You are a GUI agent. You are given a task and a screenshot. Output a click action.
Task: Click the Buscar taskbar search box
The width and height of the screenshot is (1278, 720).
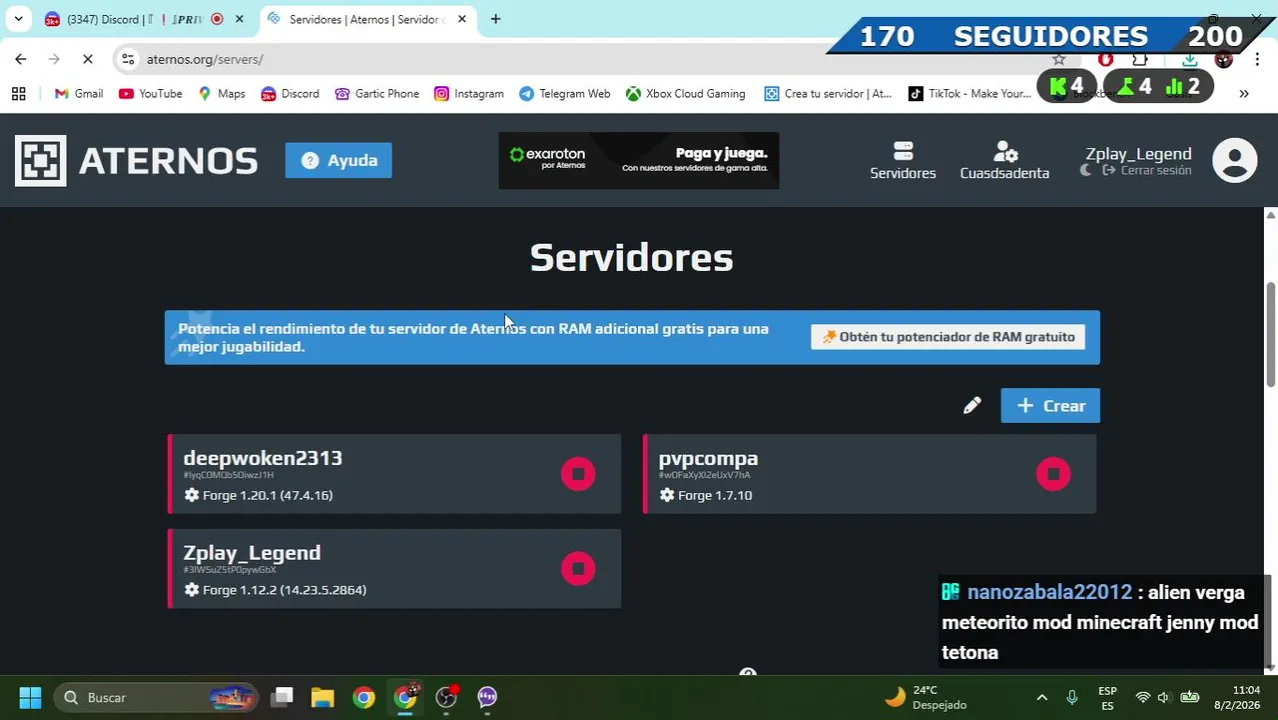(157, 697)
